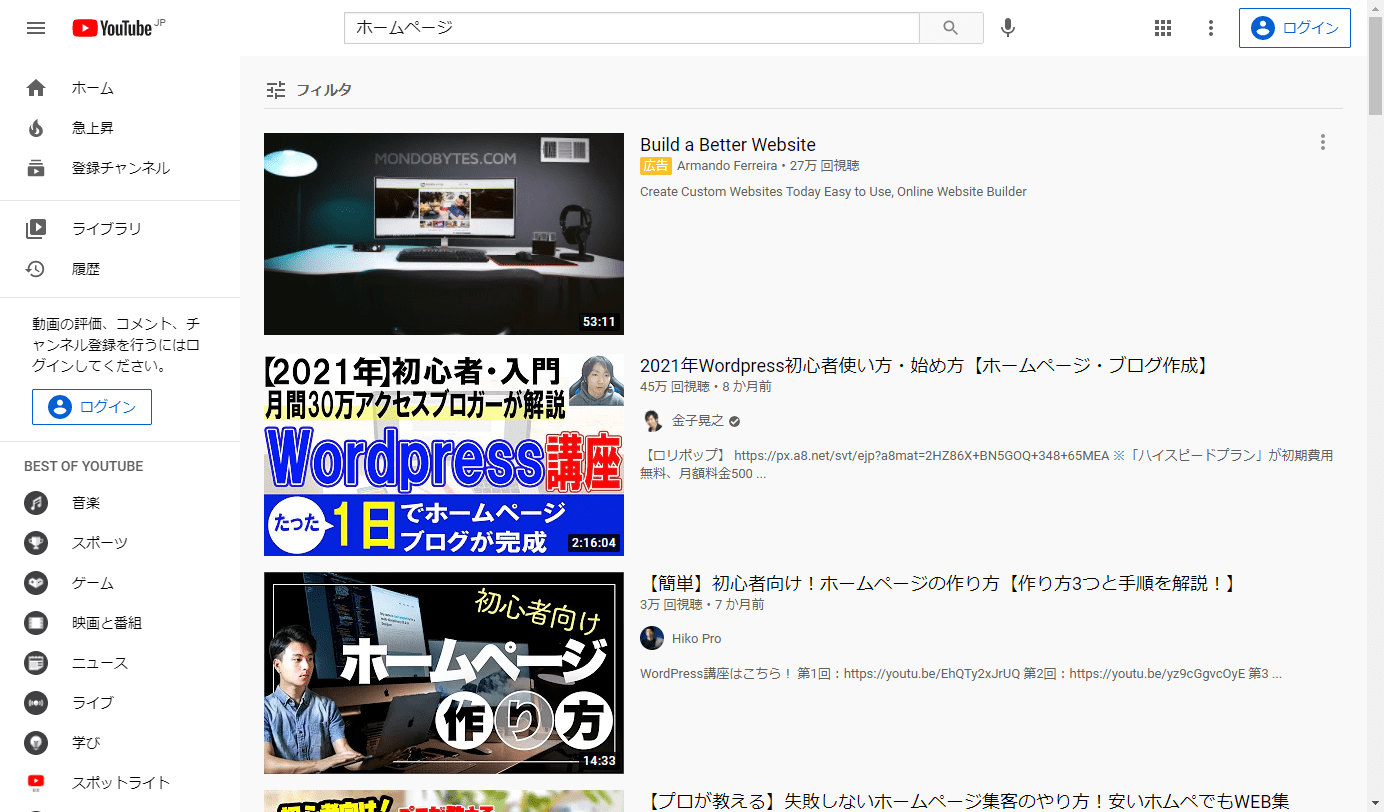Open three-dot menu for ad result
1384x812 pixels.
point(1323,142)
